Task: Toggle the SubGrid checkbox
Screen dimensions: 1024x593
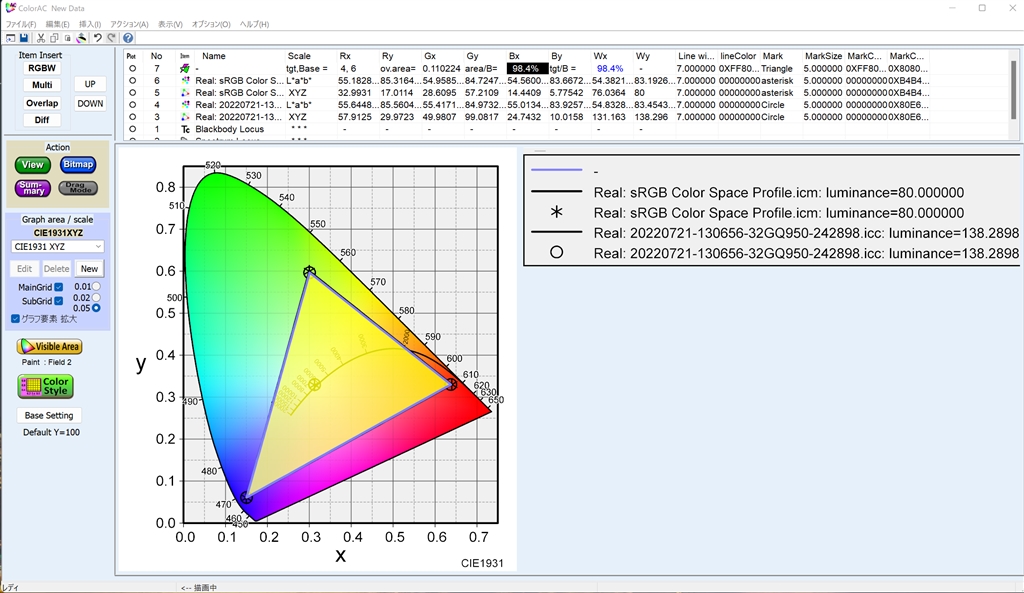Action: point(59,301)
